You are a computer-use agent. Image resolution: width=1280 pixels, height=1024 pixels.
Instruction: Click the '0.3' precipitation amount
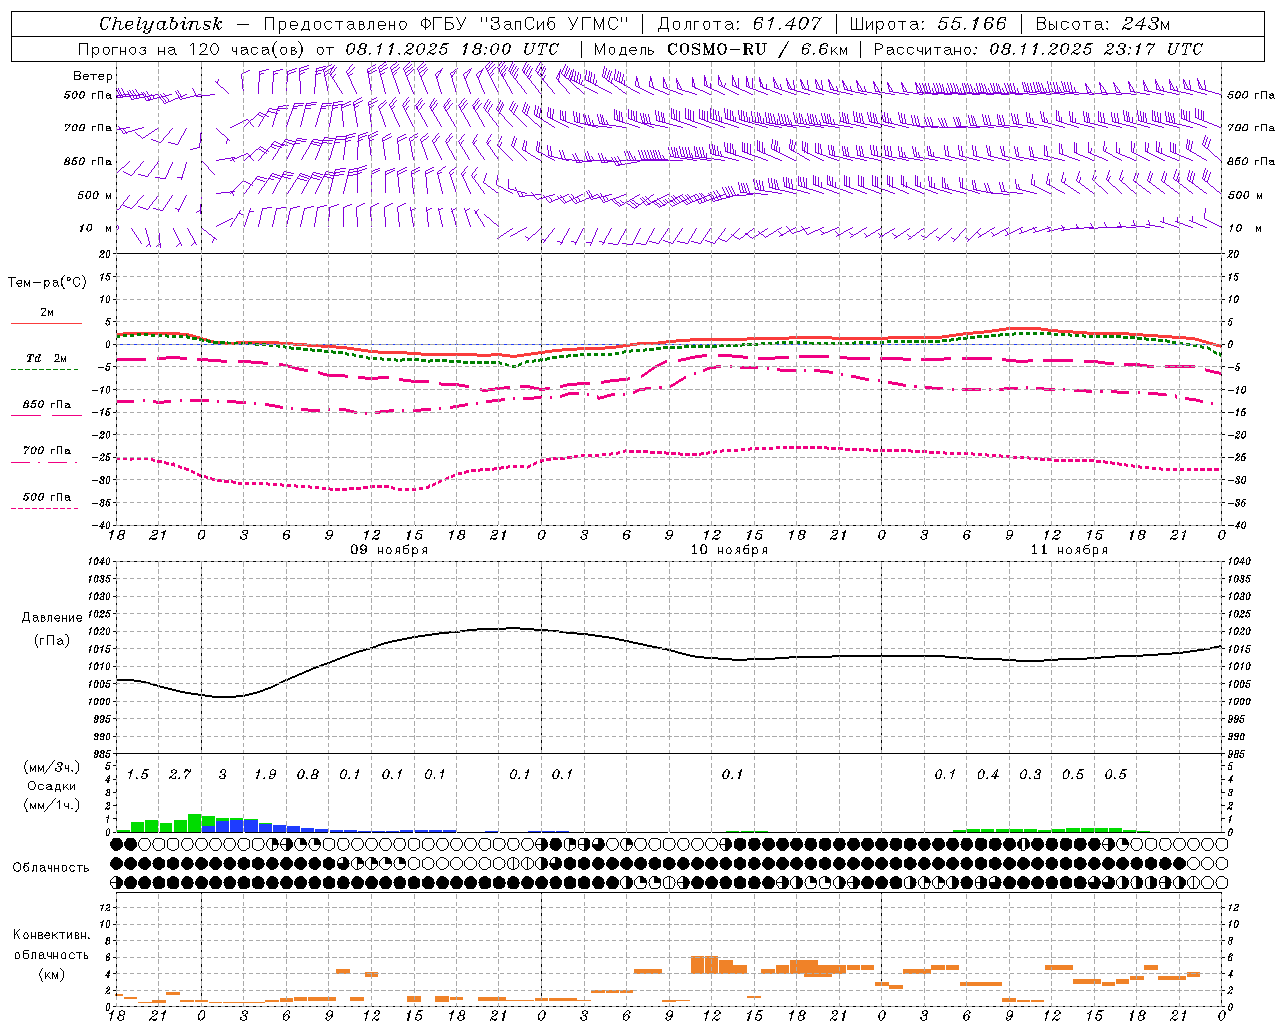(x=1030, y=775)
